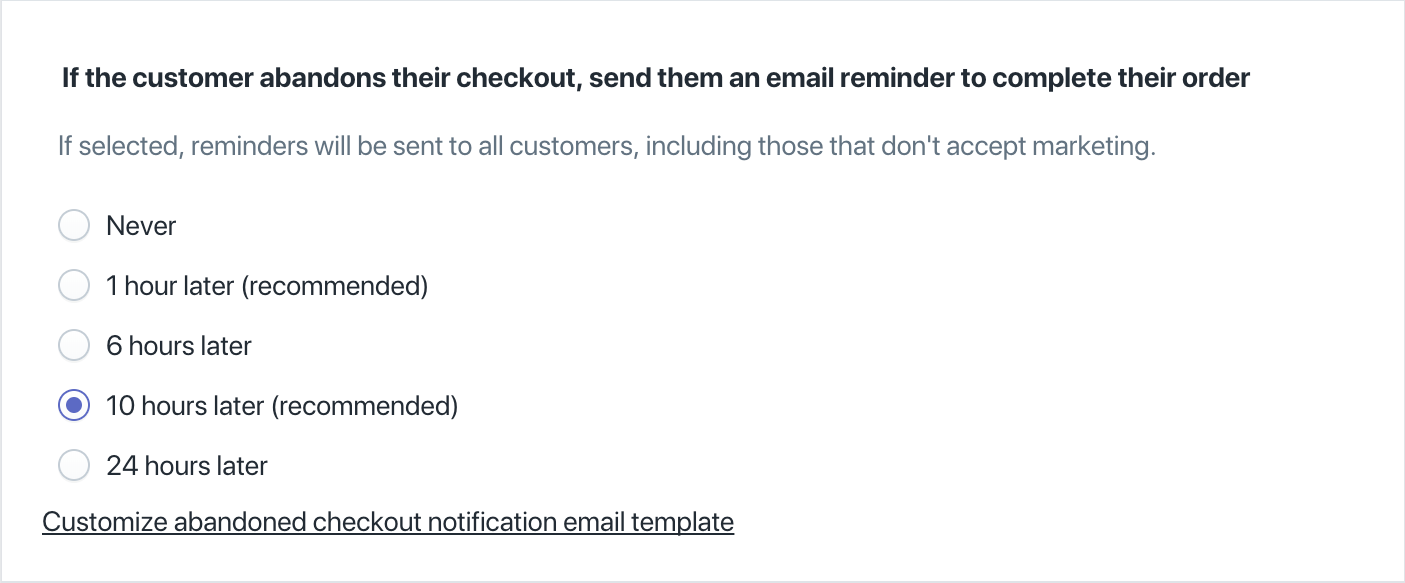
Task: Select the "Never" radio button
Action: pyautogui.click(x=74, y=226)
